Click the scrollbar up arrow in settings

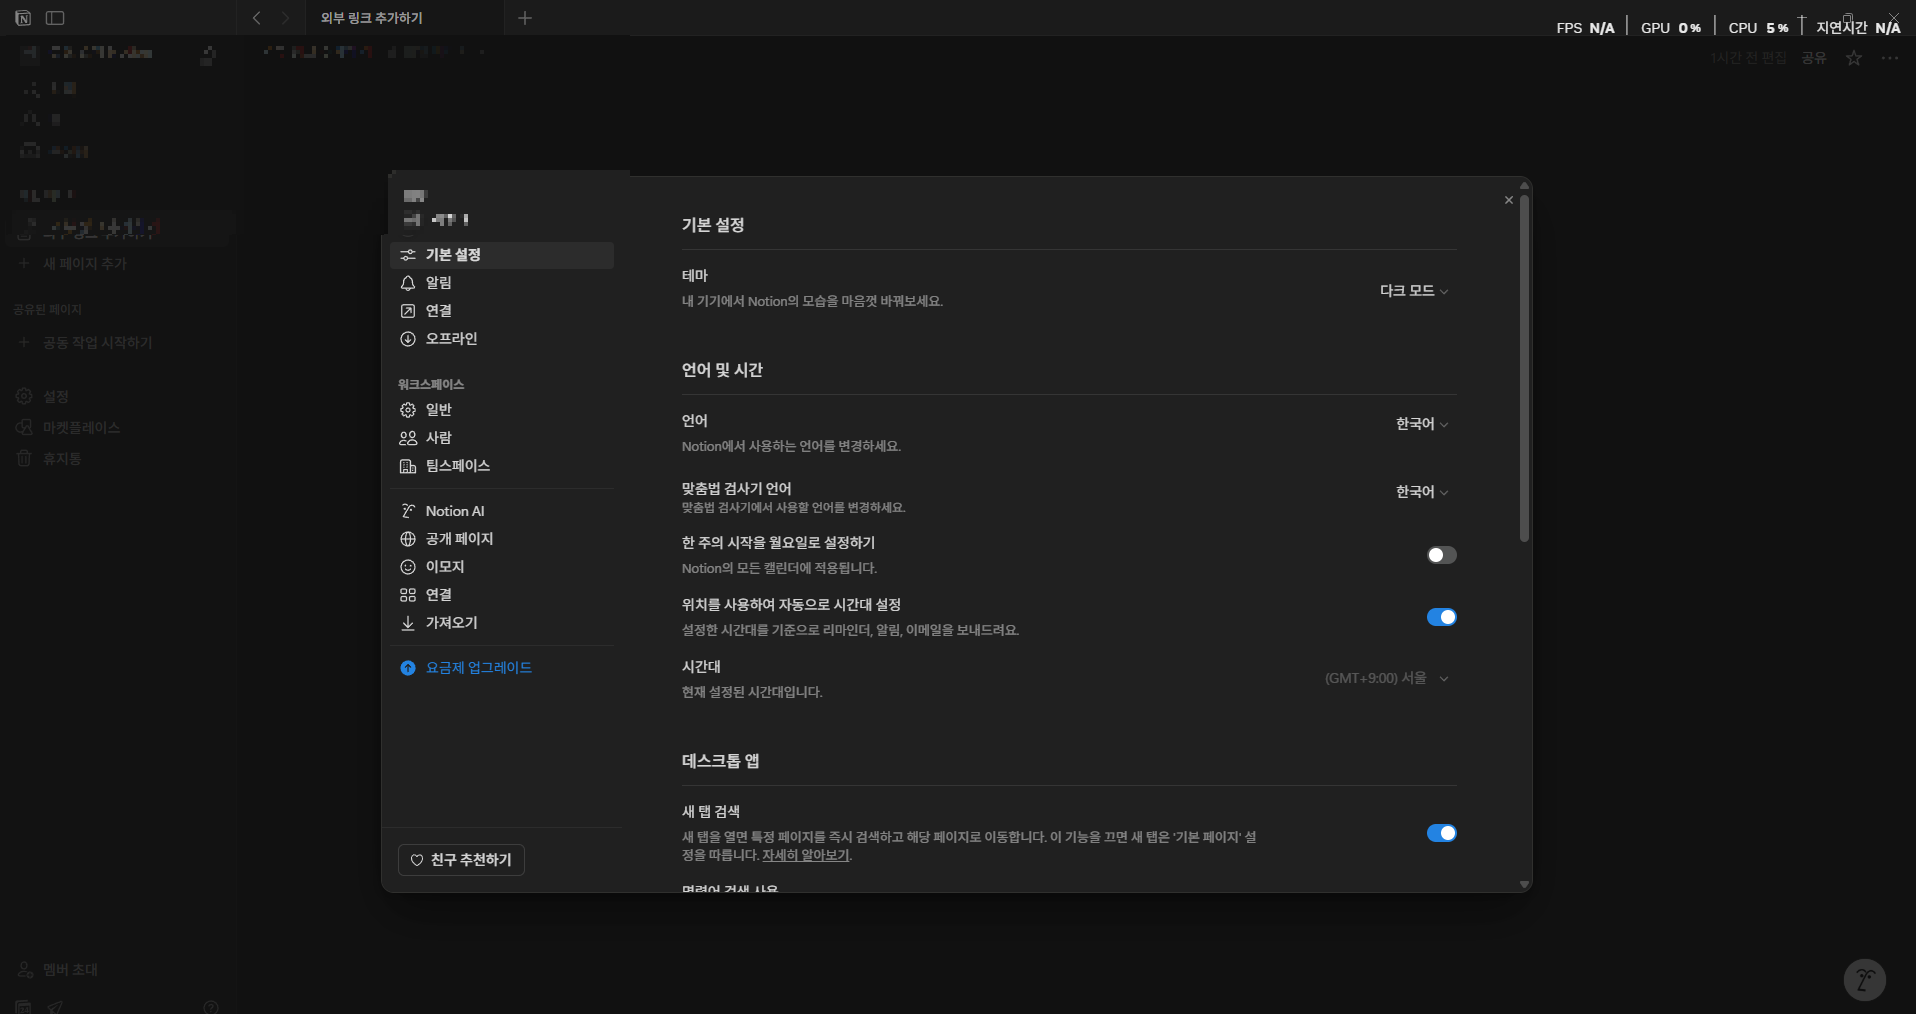point(1524,186)
